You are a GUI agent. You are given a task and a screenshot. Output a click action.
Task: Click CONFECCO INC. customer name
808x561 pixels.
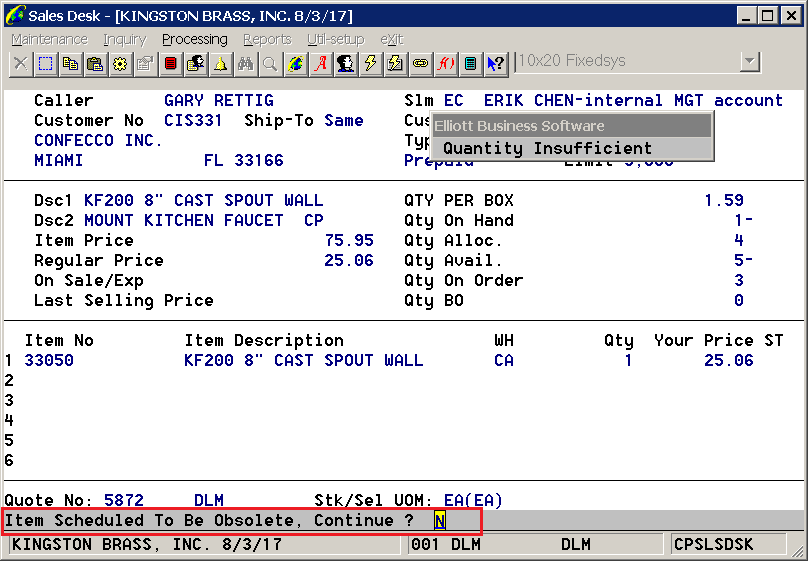pyautogui.click(x=98, y=141)
